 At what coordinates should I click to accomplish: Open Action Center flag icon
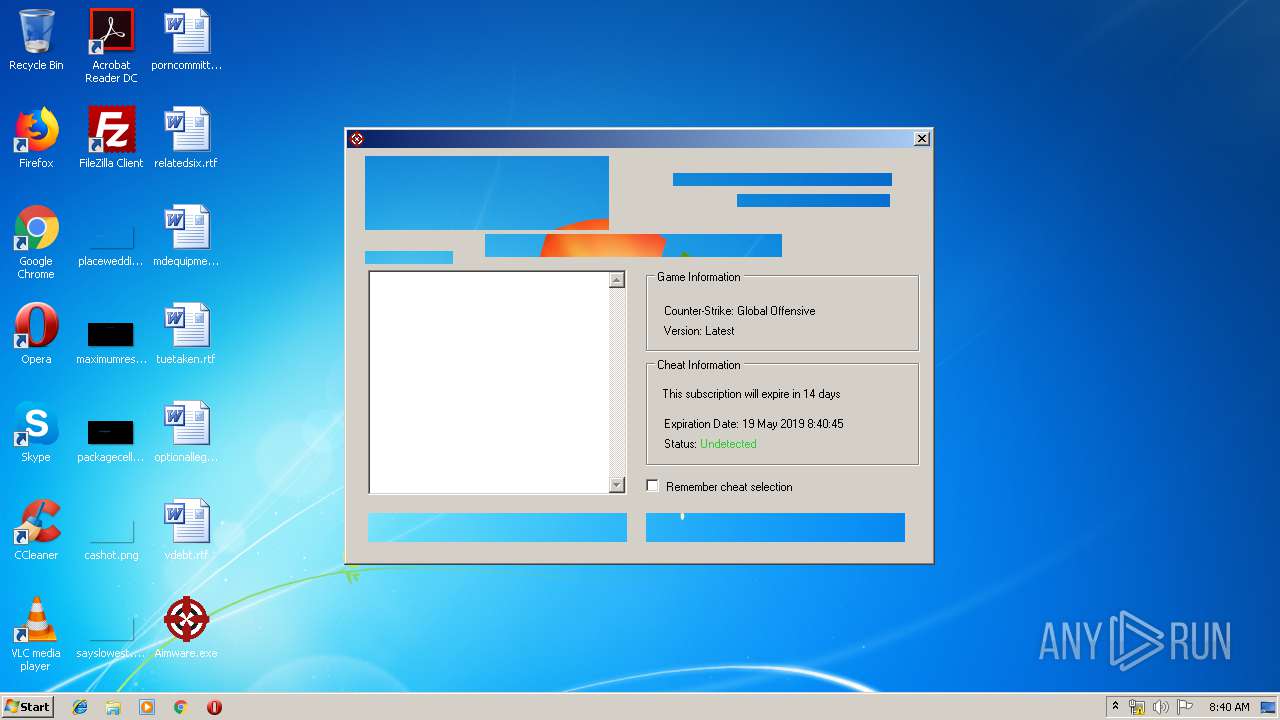(1184, 707)
